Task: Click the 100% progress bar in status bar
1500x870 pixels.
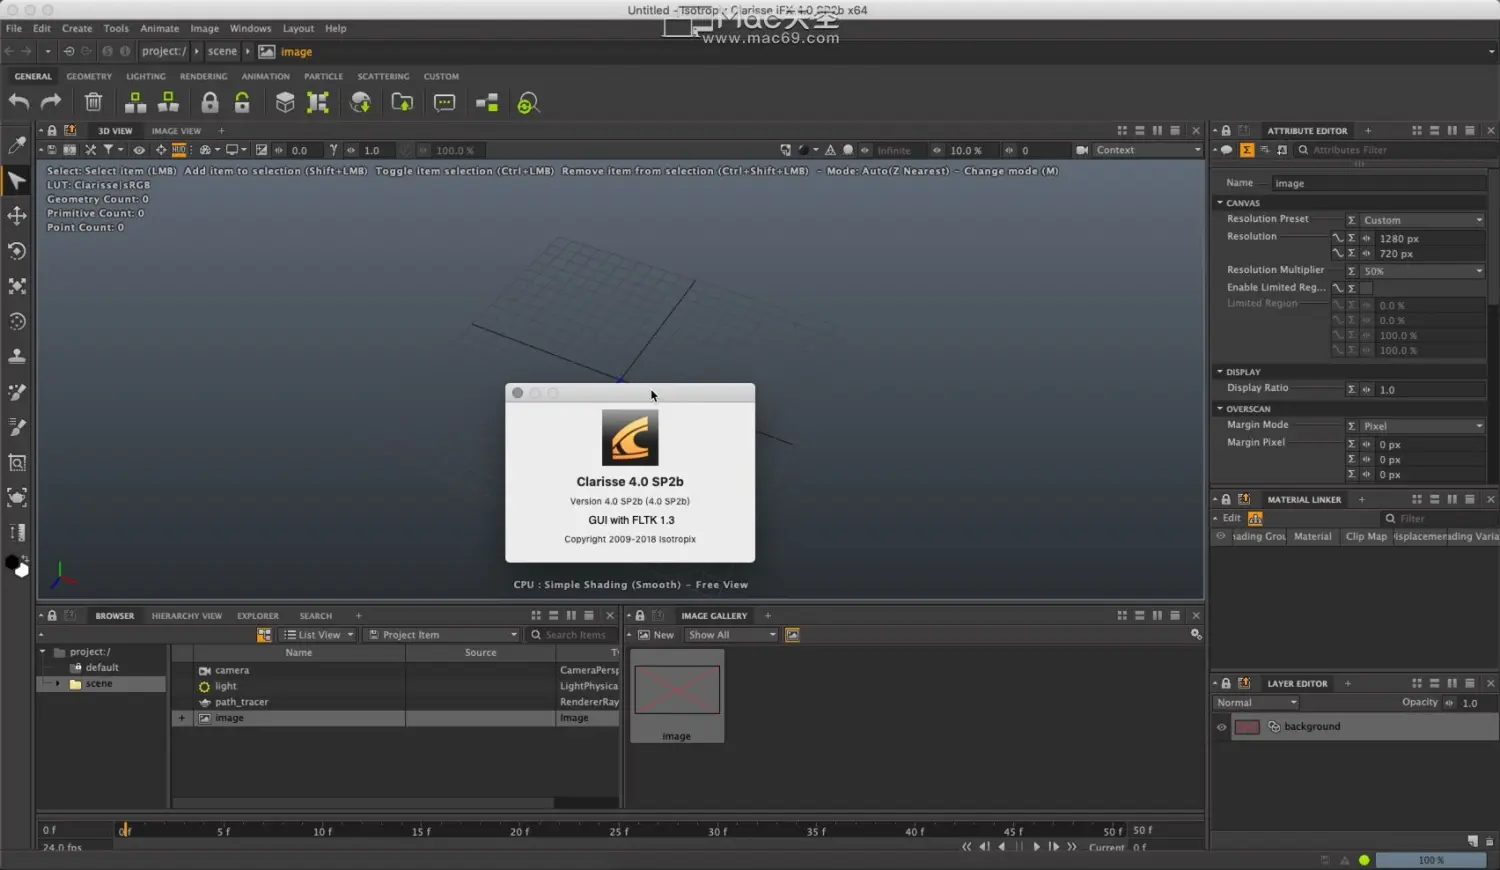Action: [1431, 860]
